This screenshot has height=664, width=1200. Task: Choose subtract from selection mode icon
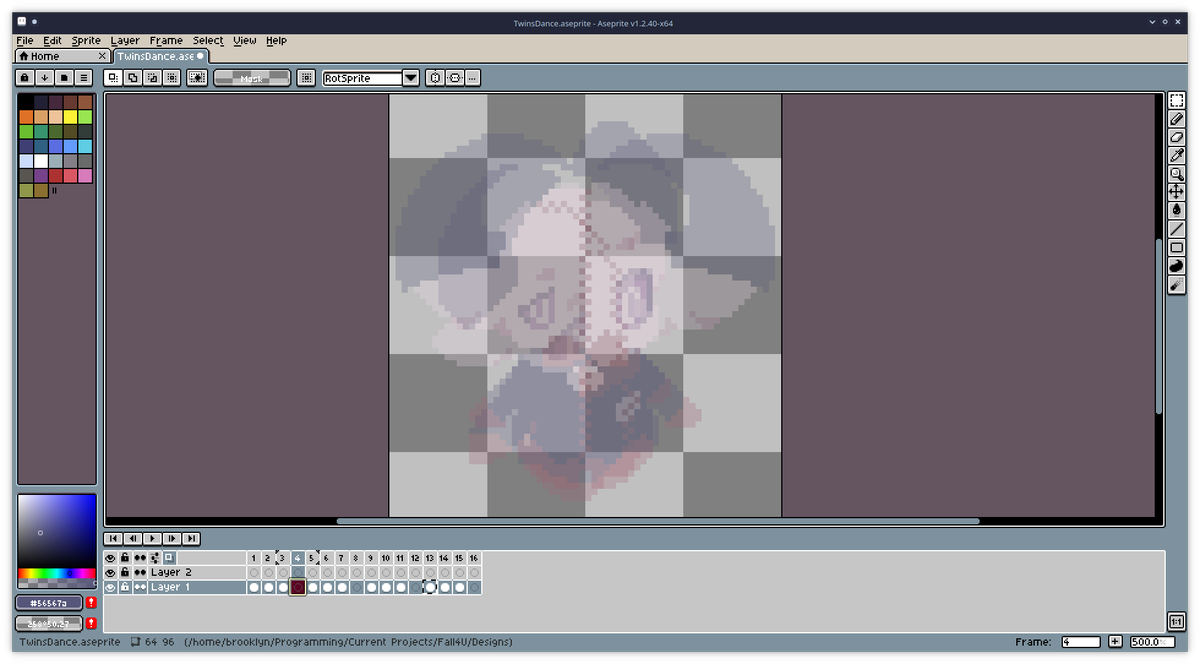(x=151, y=77)
